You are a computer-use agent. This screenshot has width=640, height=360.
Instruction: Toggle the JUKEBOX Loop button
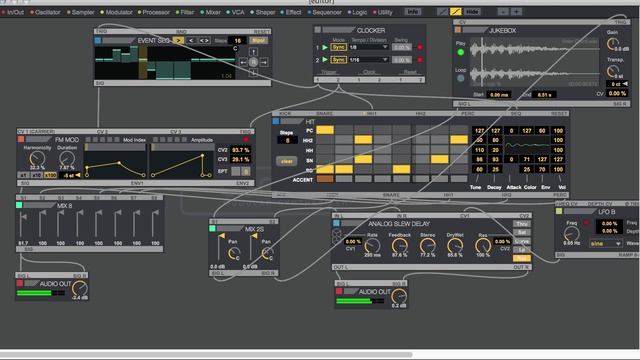point(461,78)
